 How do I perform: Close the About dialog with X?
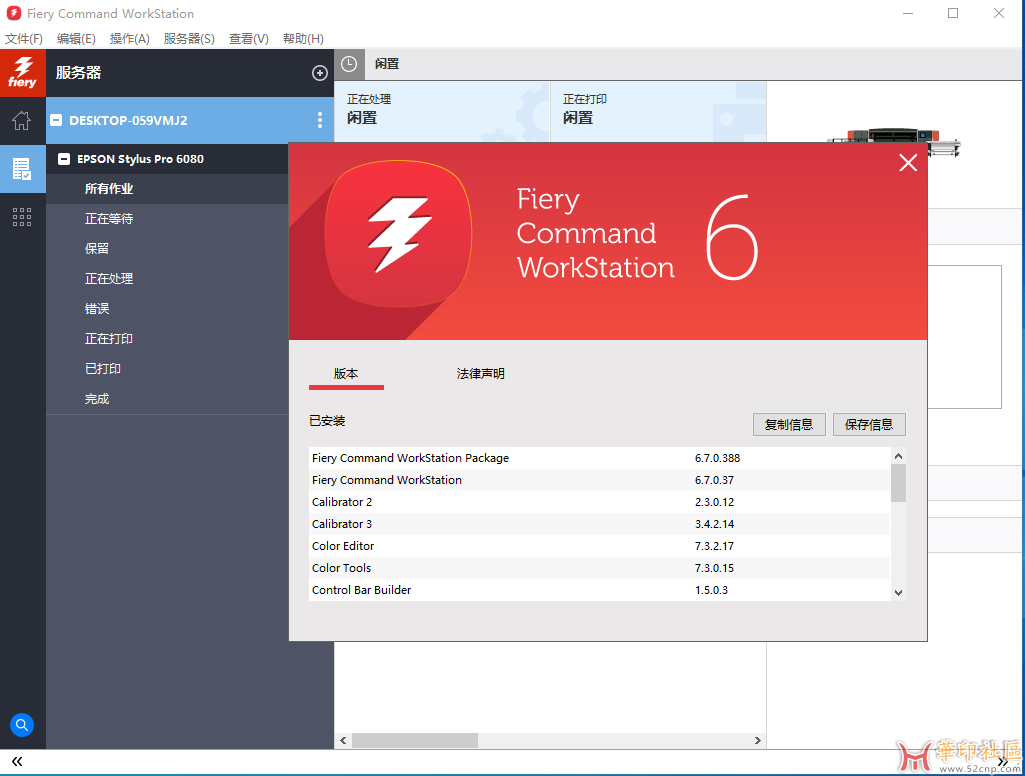coord(908,163)
